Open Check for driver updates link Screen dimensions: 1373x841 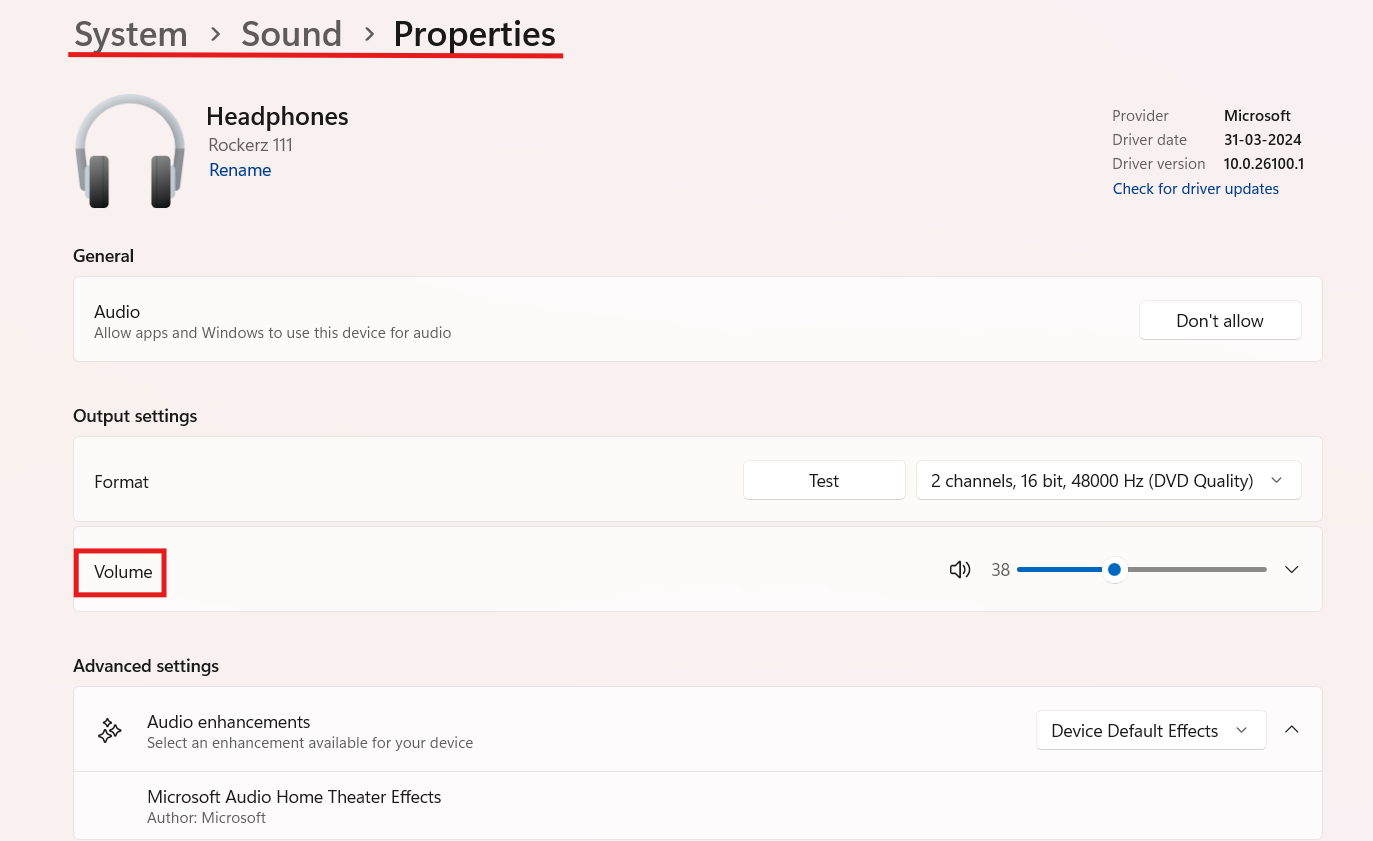pos(1195,189)
